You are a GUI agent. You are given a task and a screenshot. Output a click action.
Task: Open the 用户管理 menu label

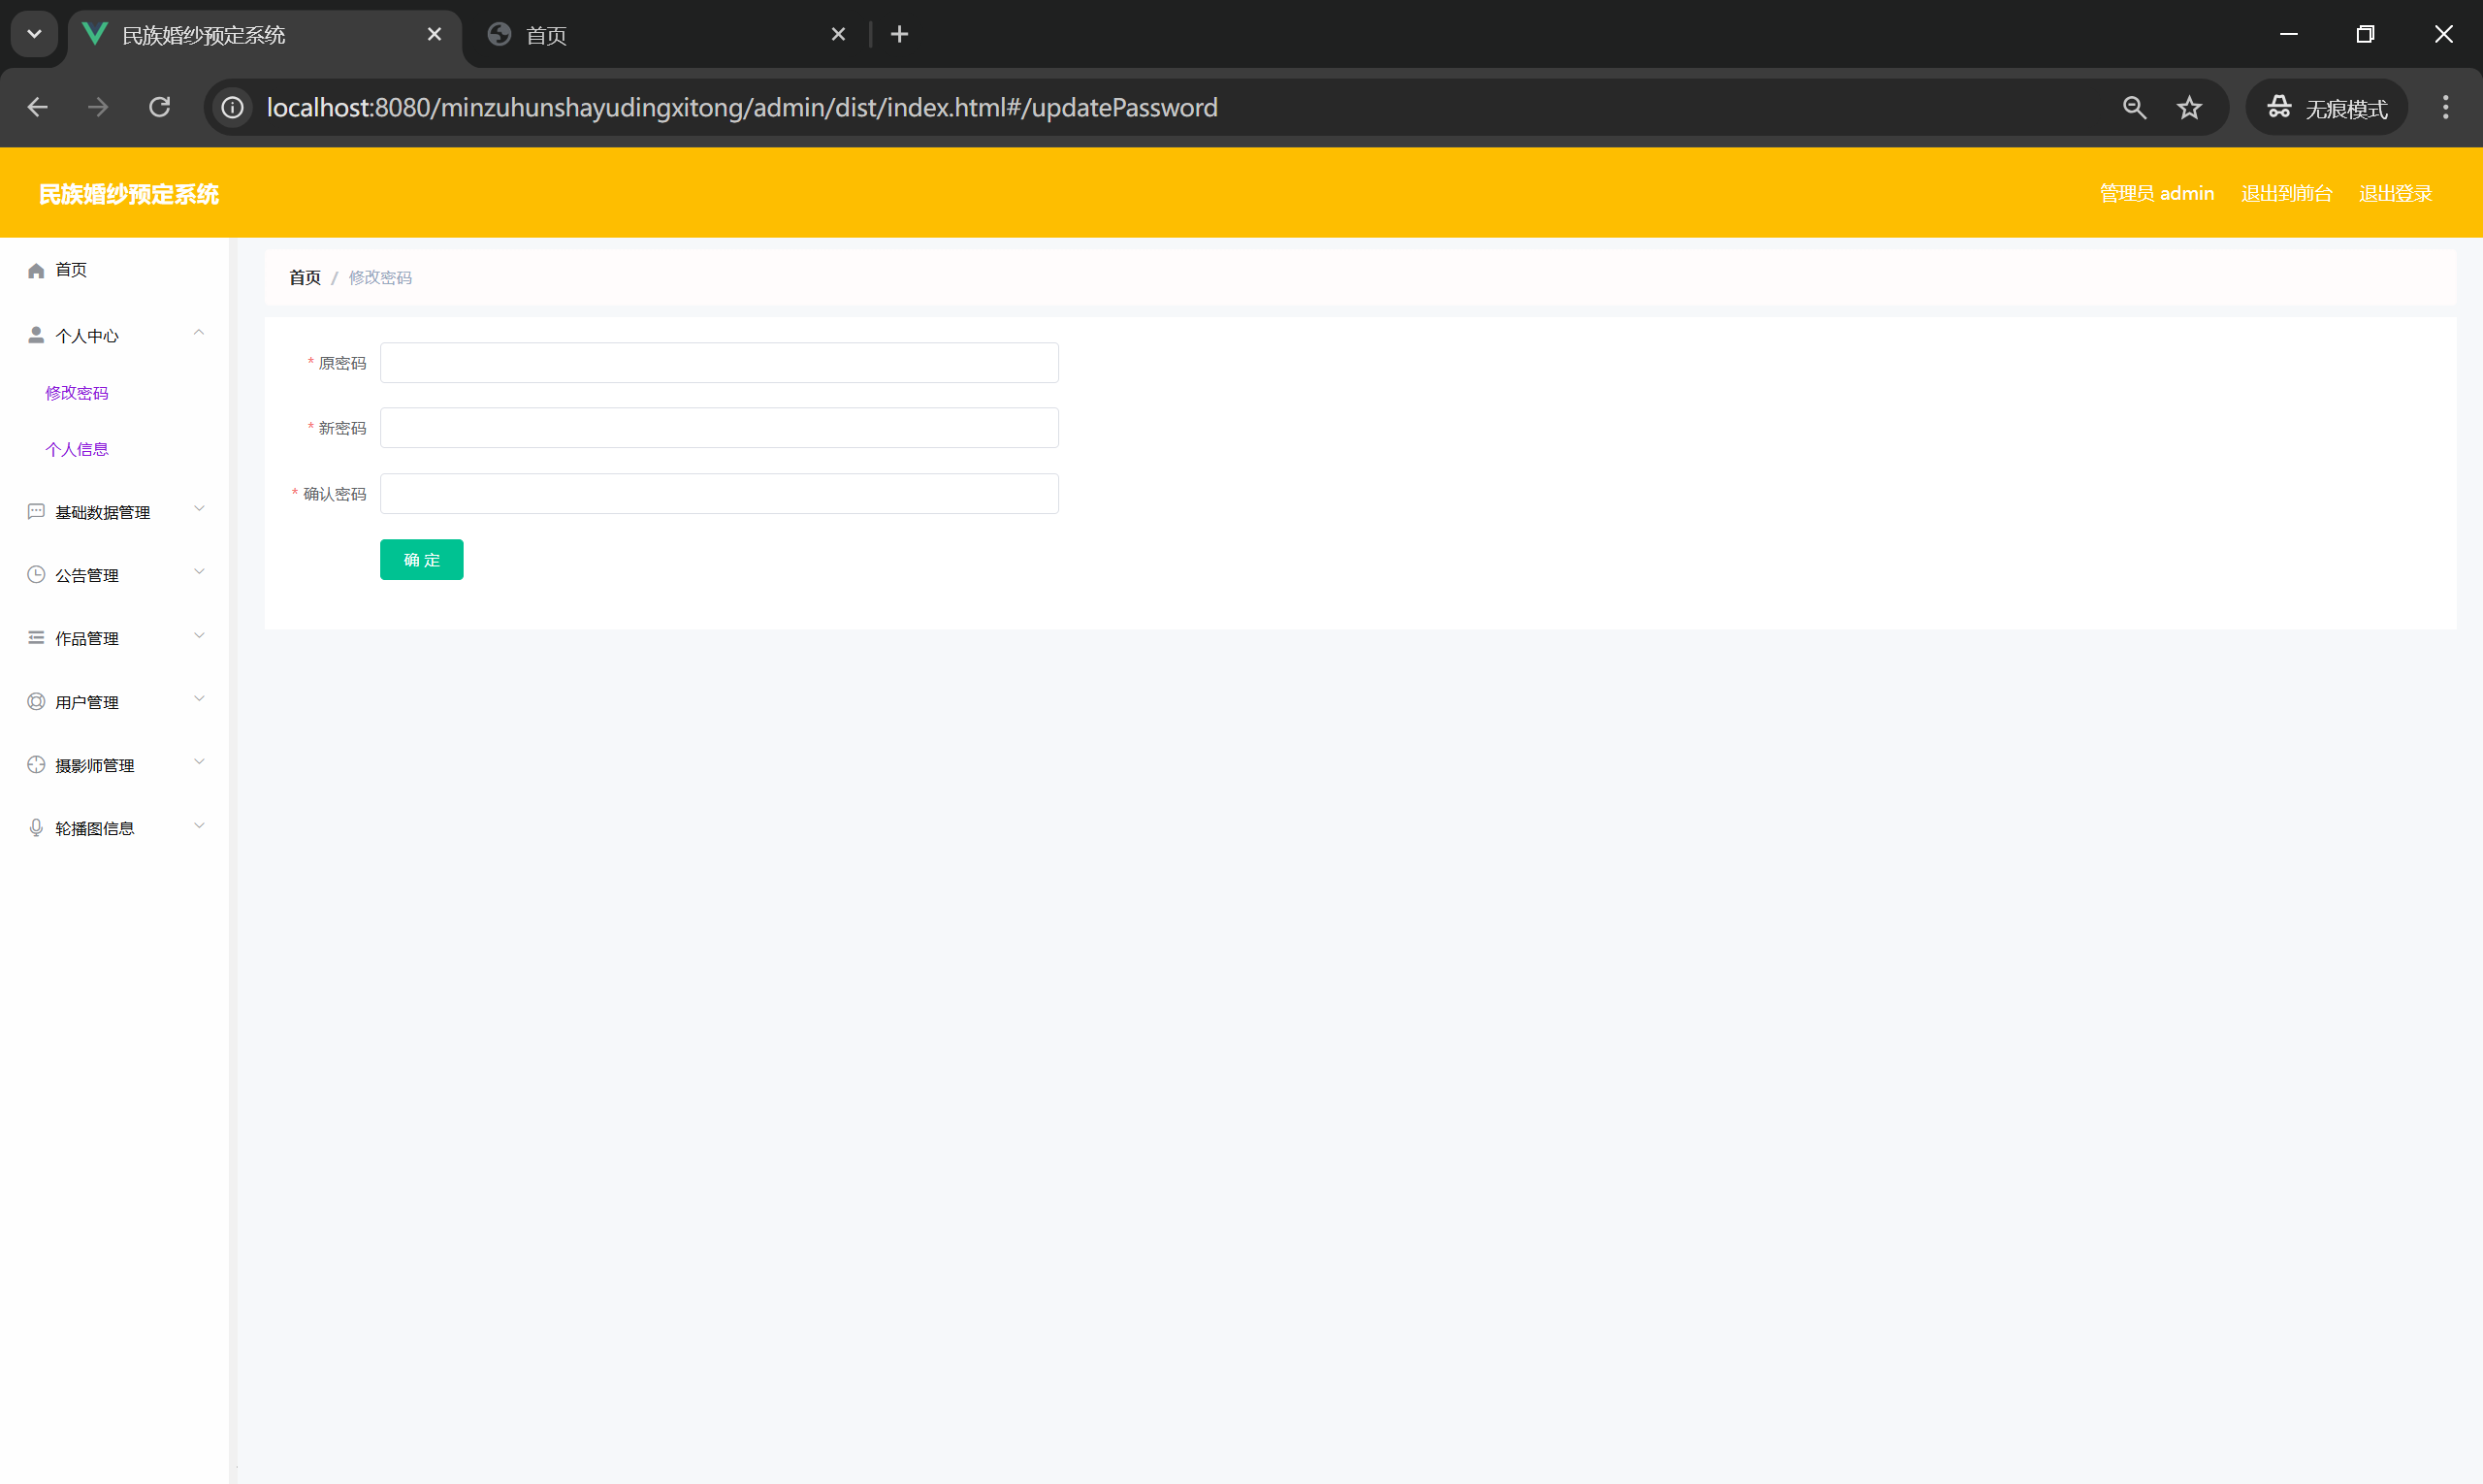pos(87,702)
